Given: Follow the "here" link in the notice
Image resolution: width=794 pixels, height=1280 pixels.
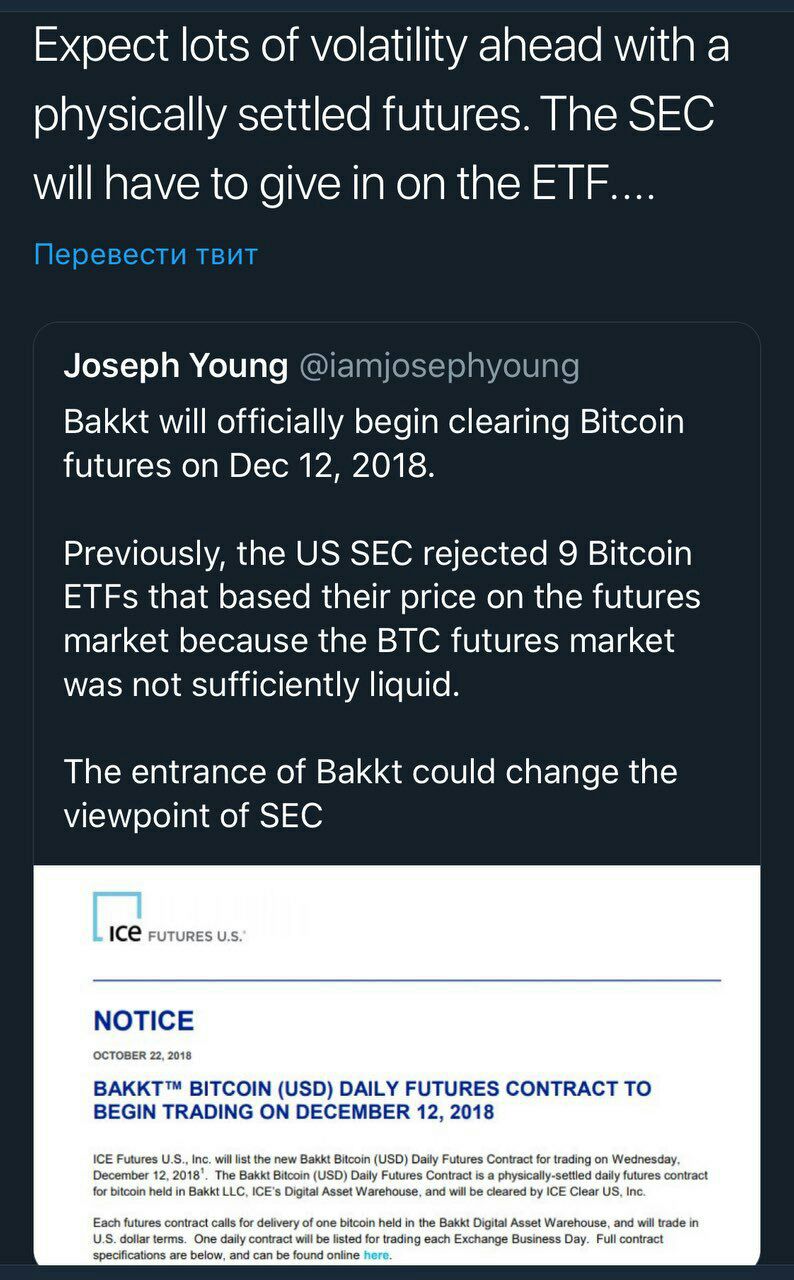Looking at the screenshot, I should point(376,1254).
